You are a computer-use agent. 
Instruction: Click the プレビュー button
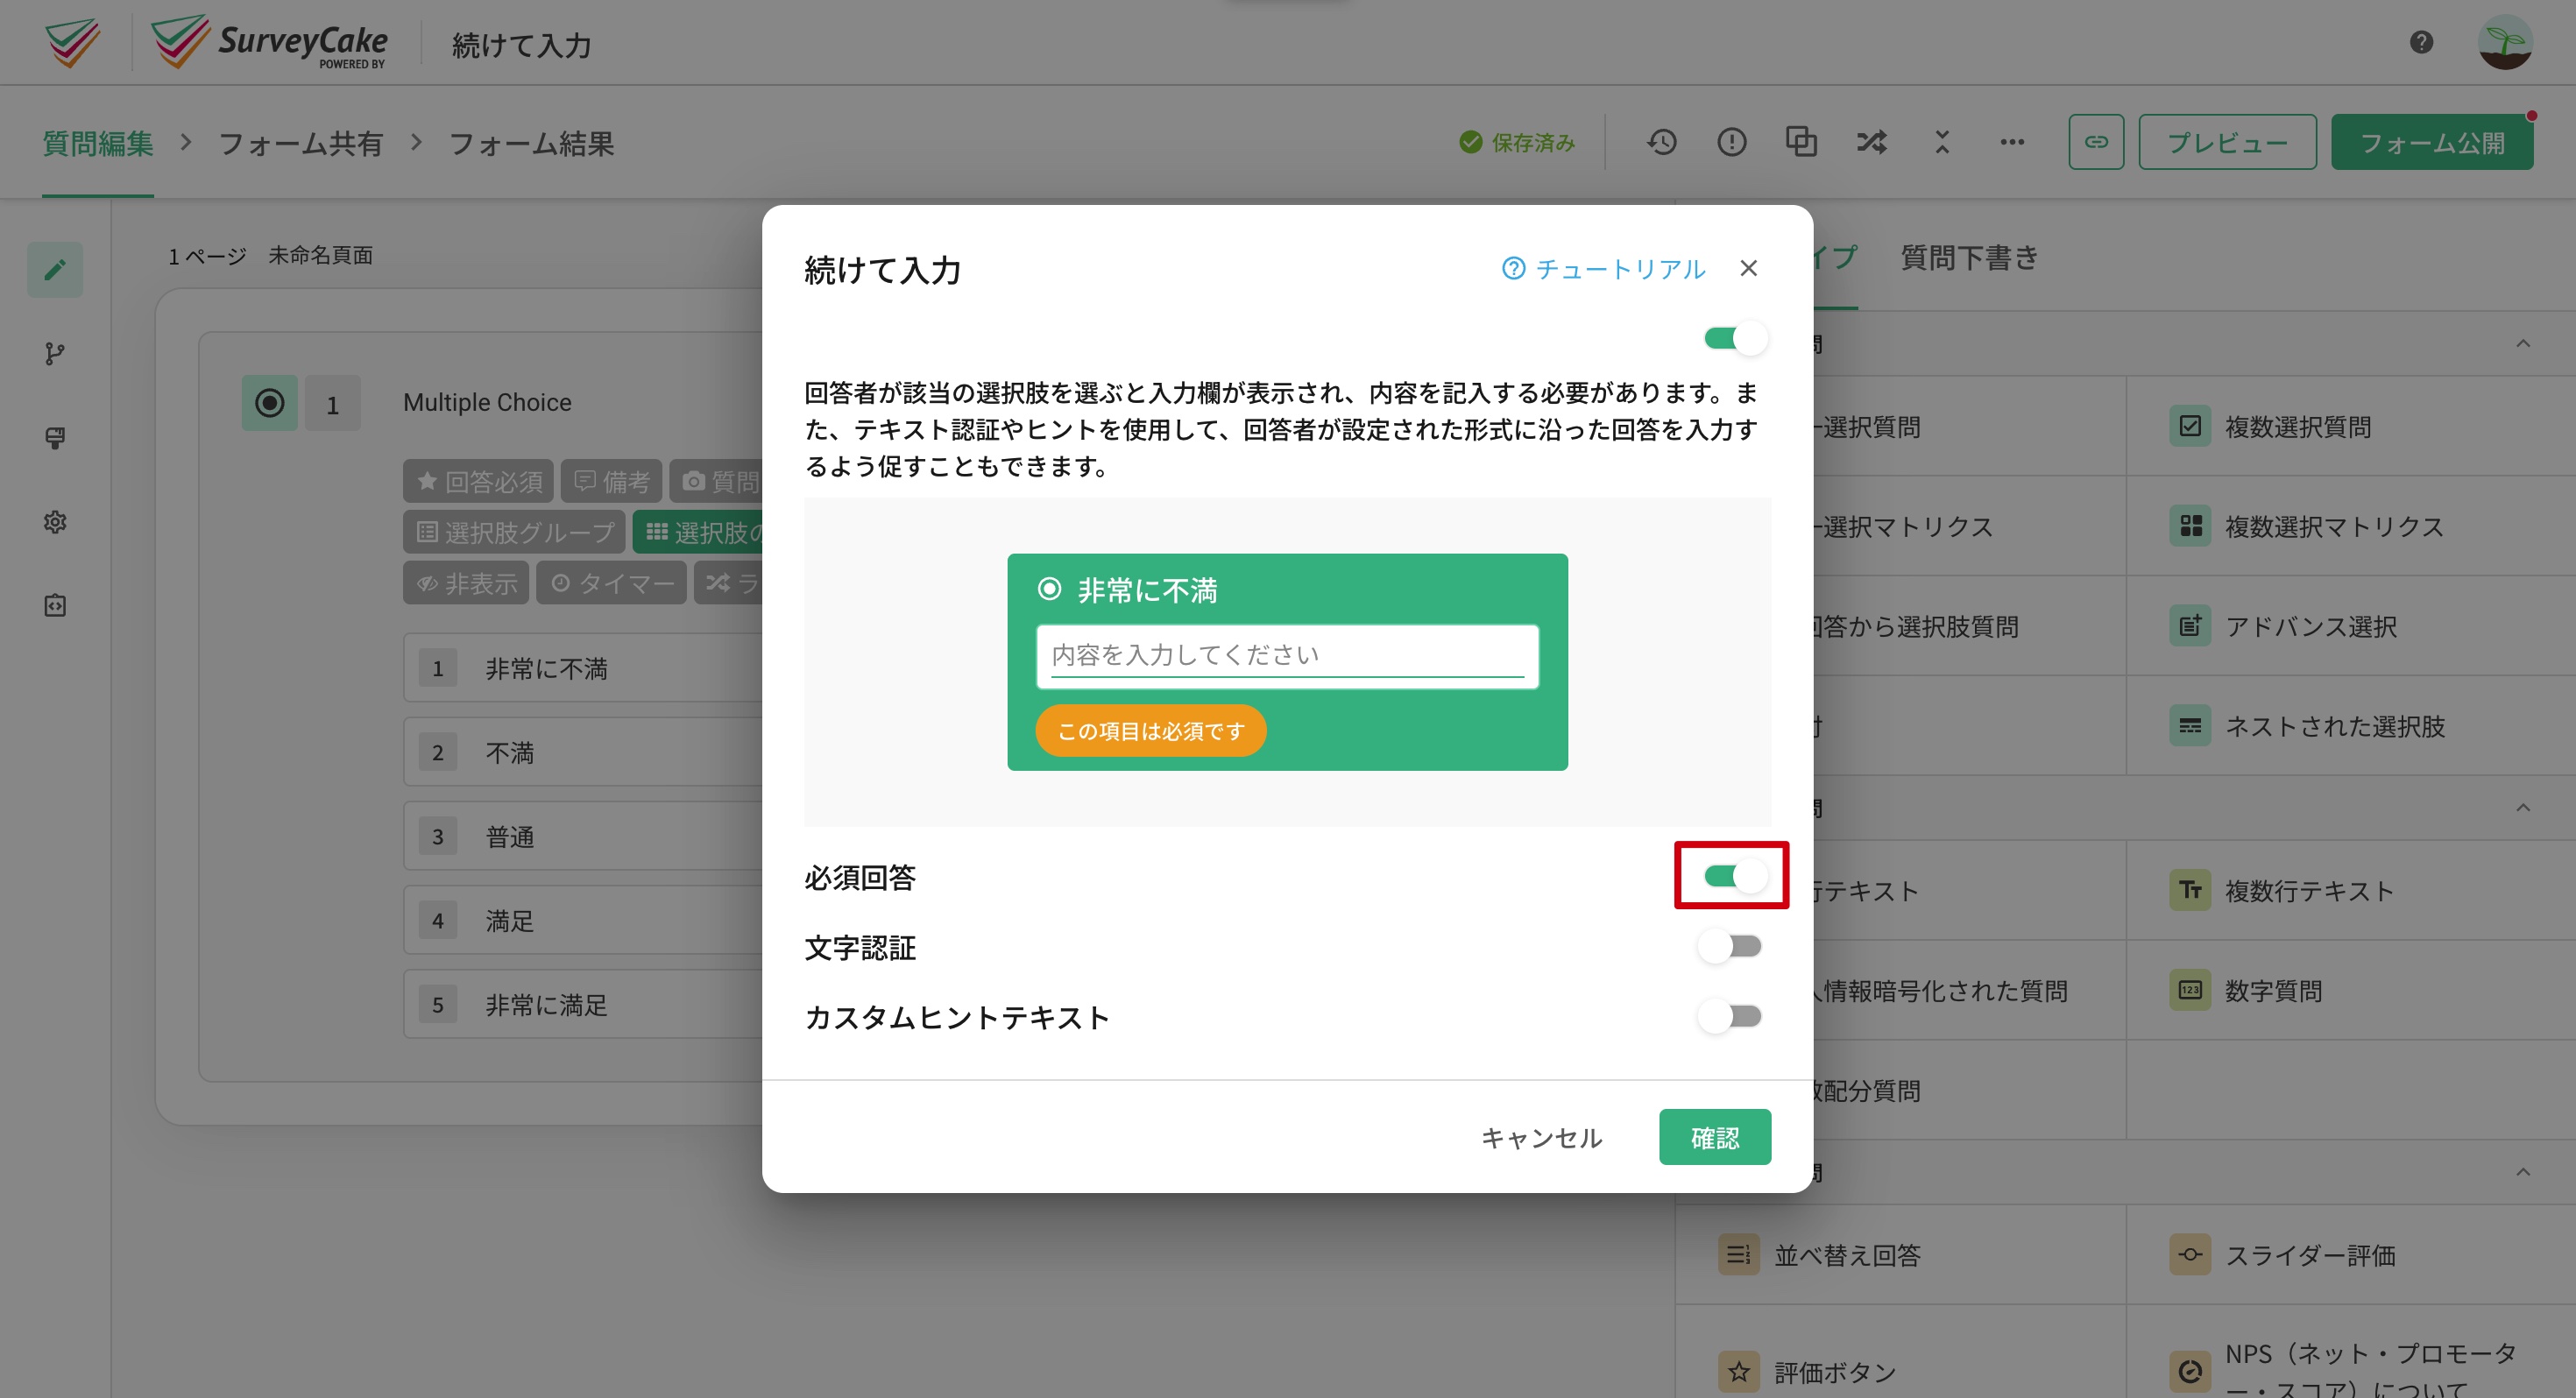2227,142
